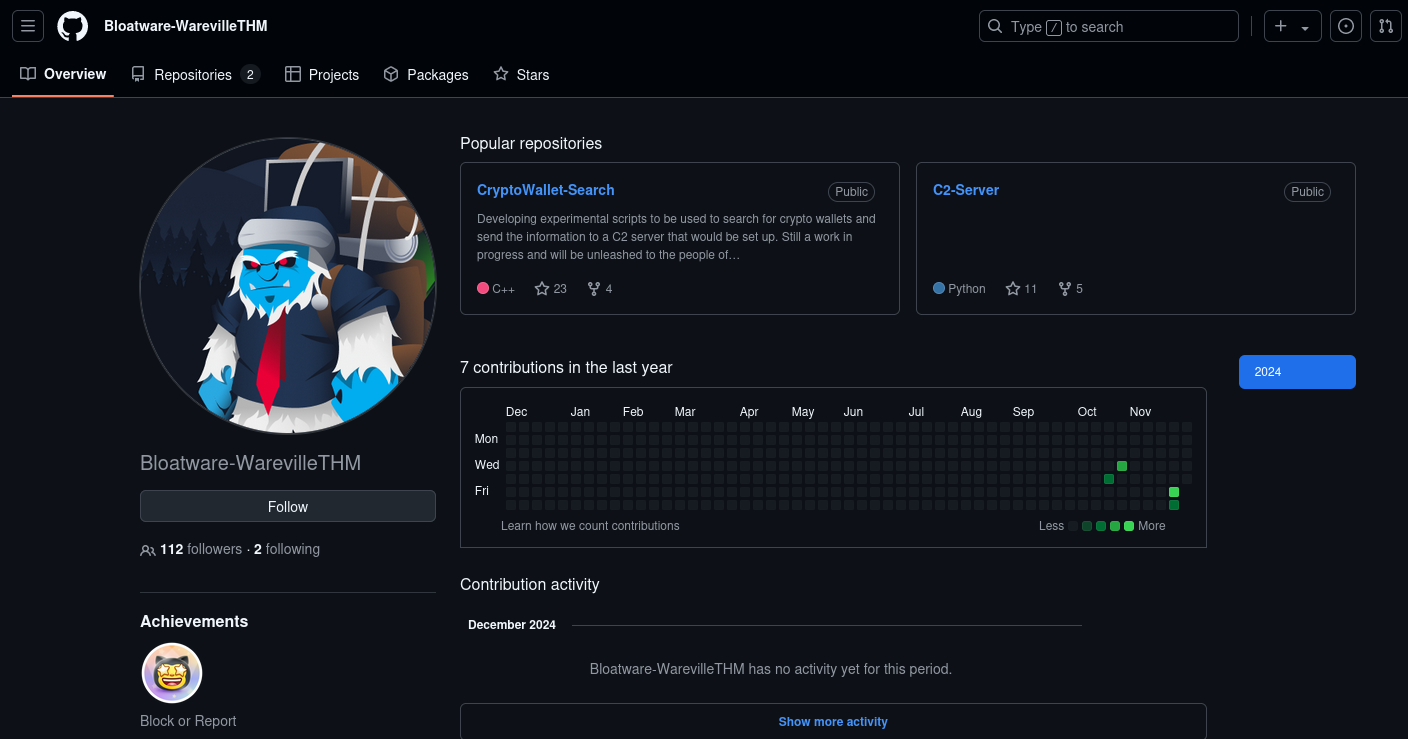
Task: Click the GitHub Octocat logo
Action: [72, 26]
